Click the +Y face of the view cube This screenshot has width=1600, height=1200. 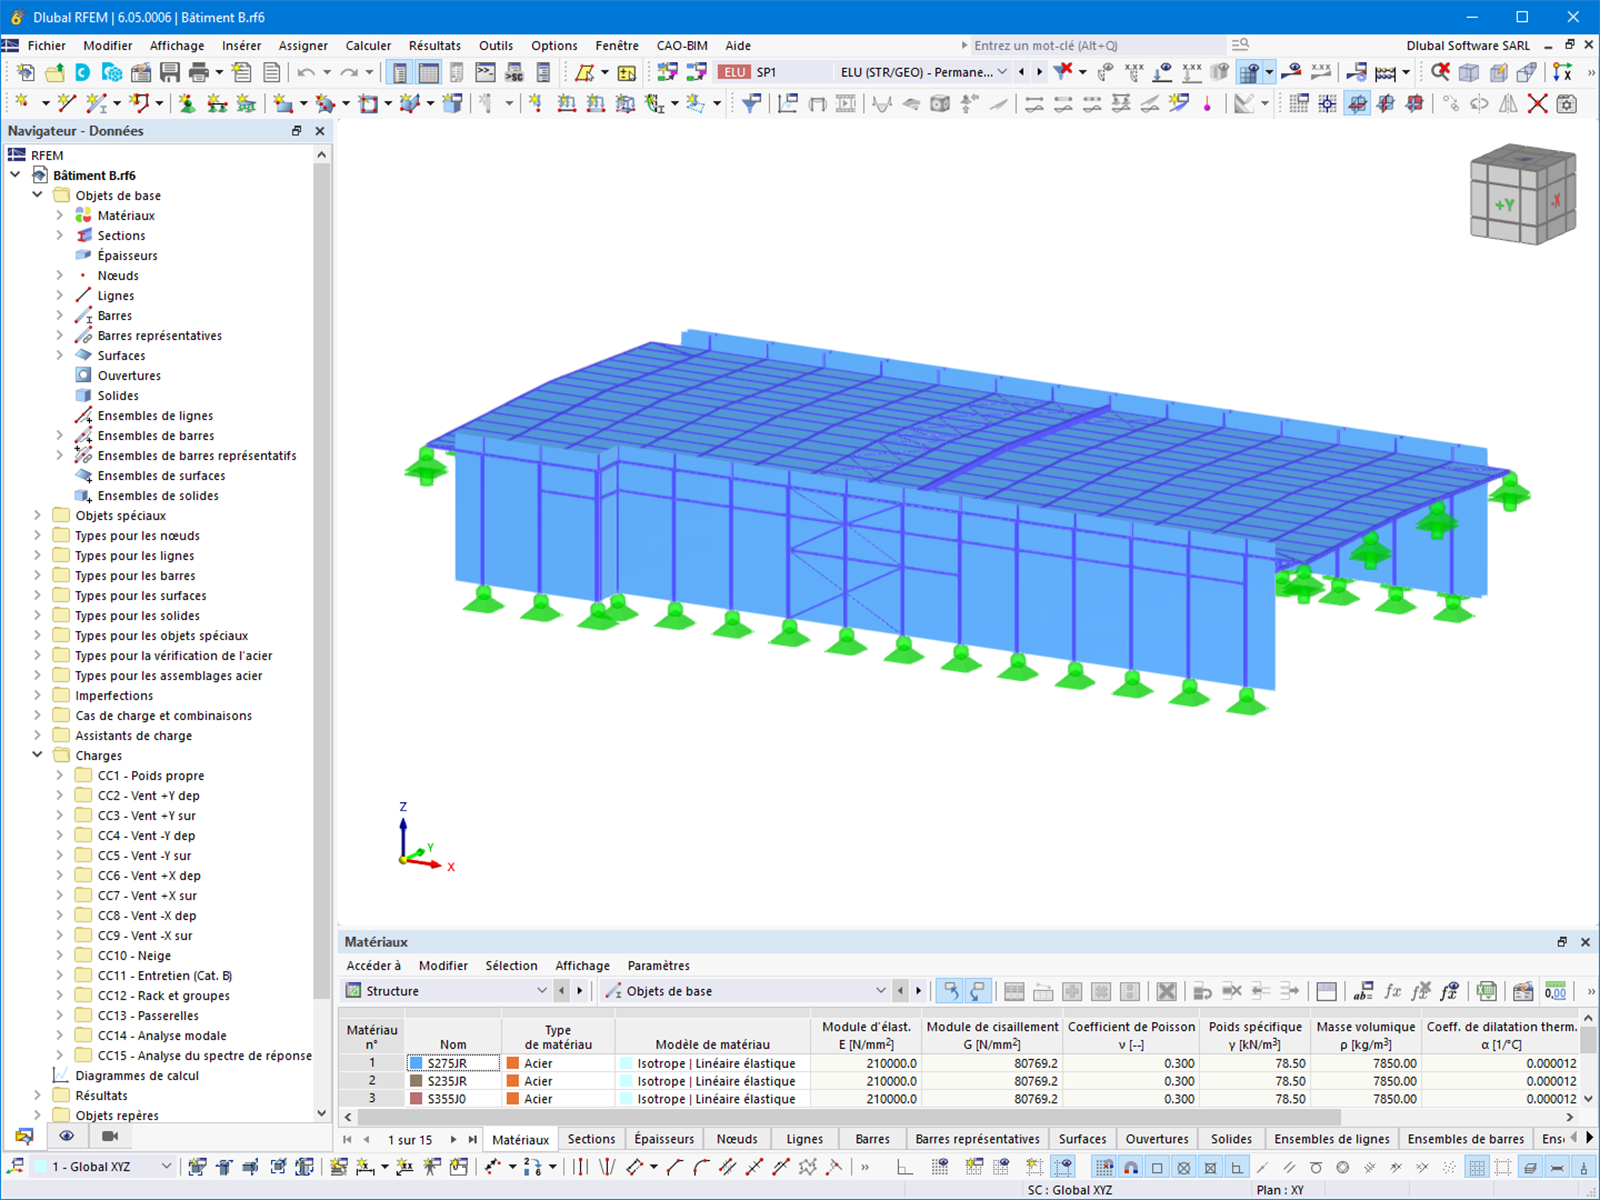[1503, 205]
